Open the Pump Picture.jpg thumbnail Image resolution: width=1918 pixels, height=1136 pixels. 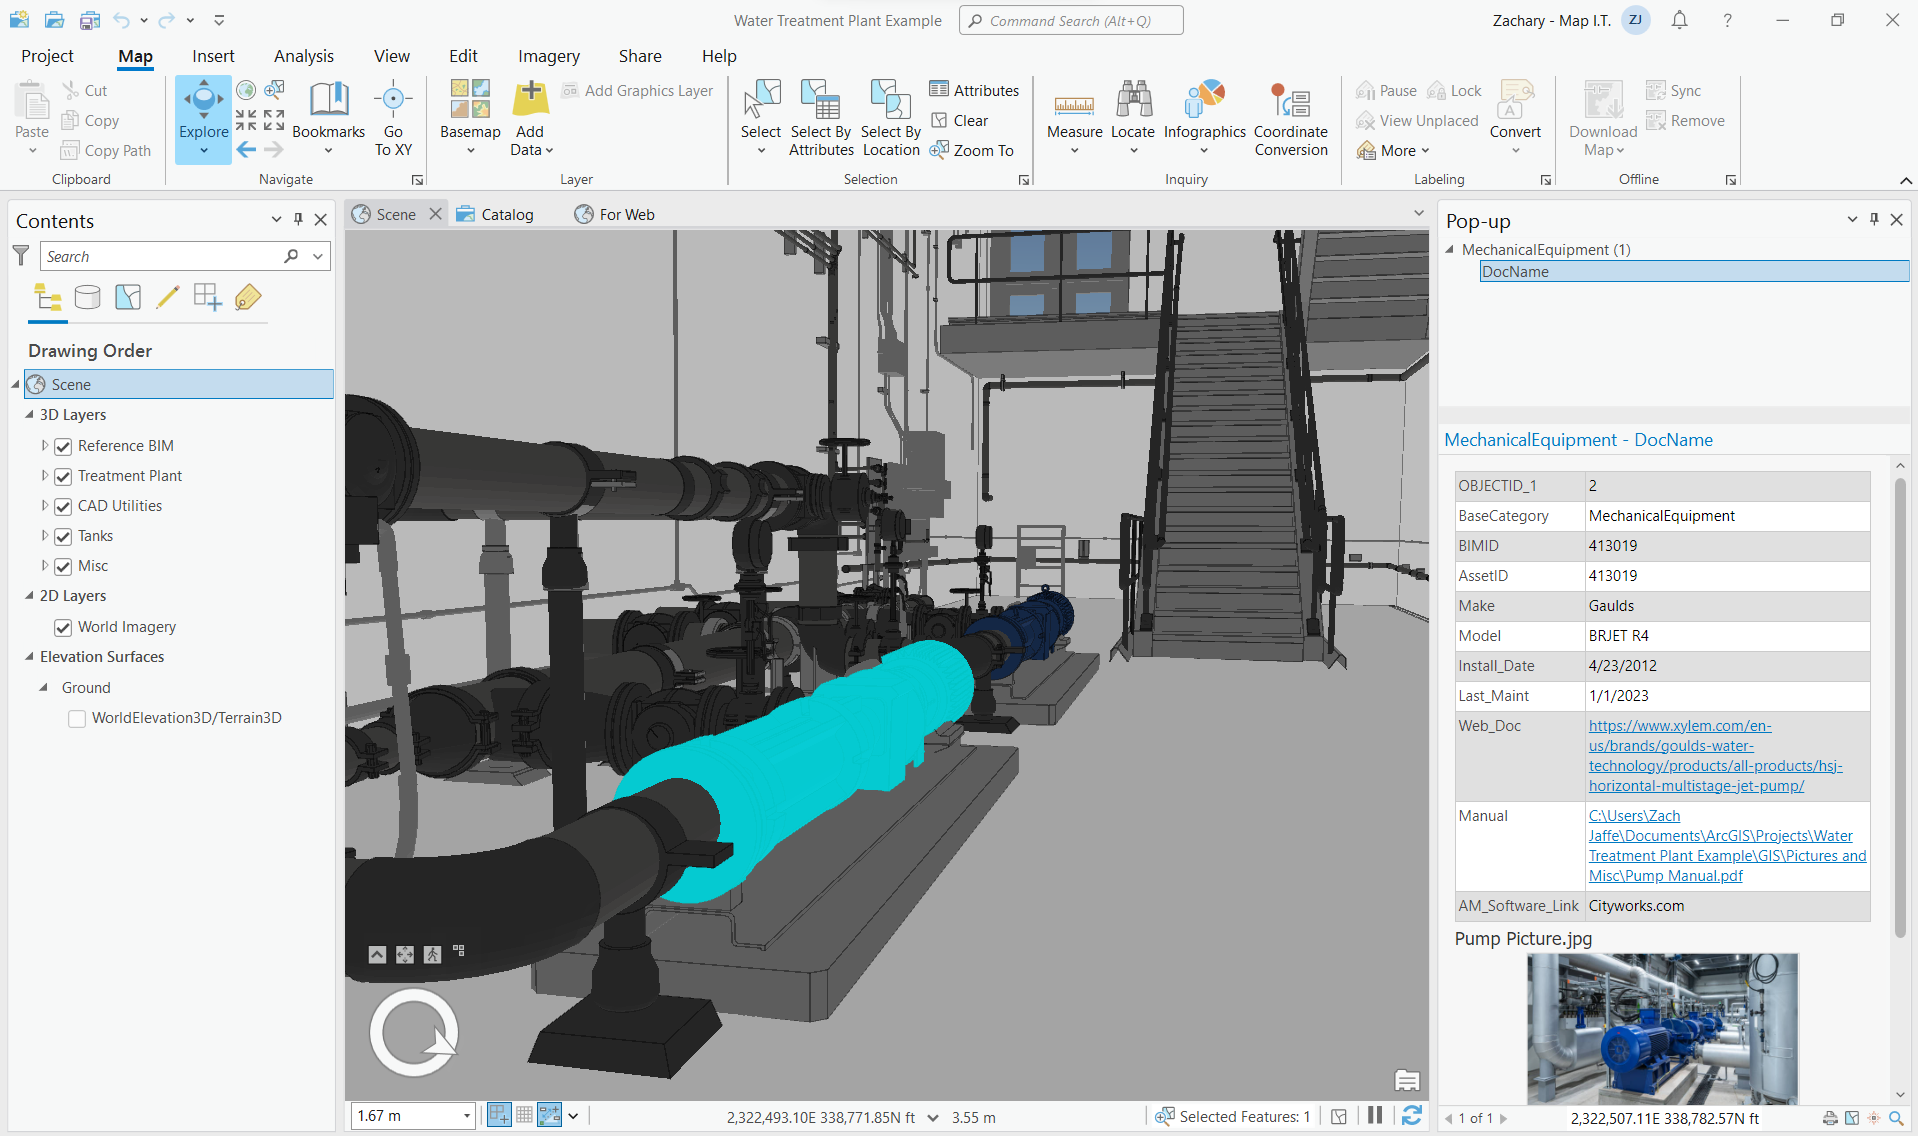coord(1662,1028)
